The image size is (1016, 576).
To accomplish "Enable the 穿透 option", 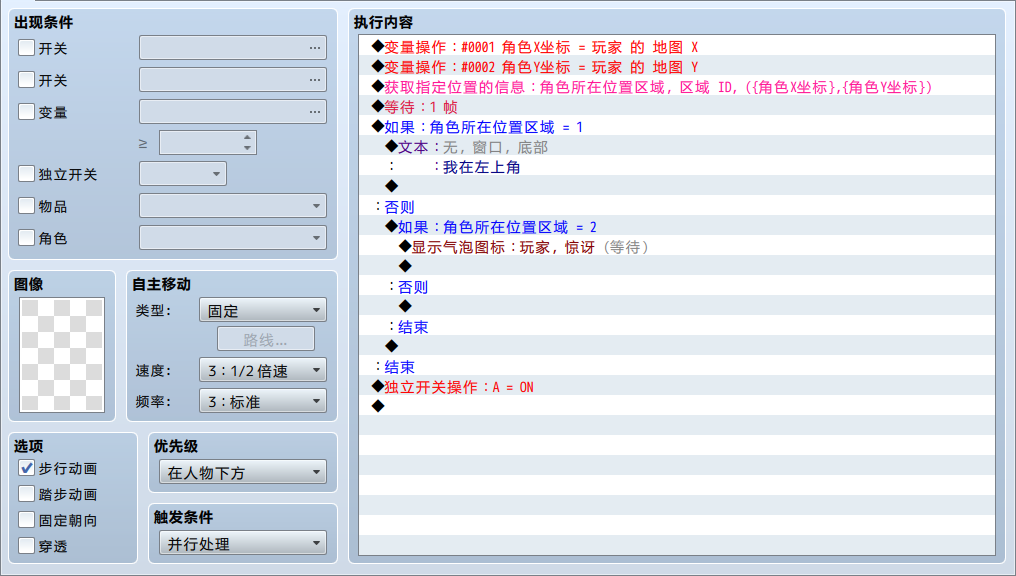I will click(x=27, y=546).
